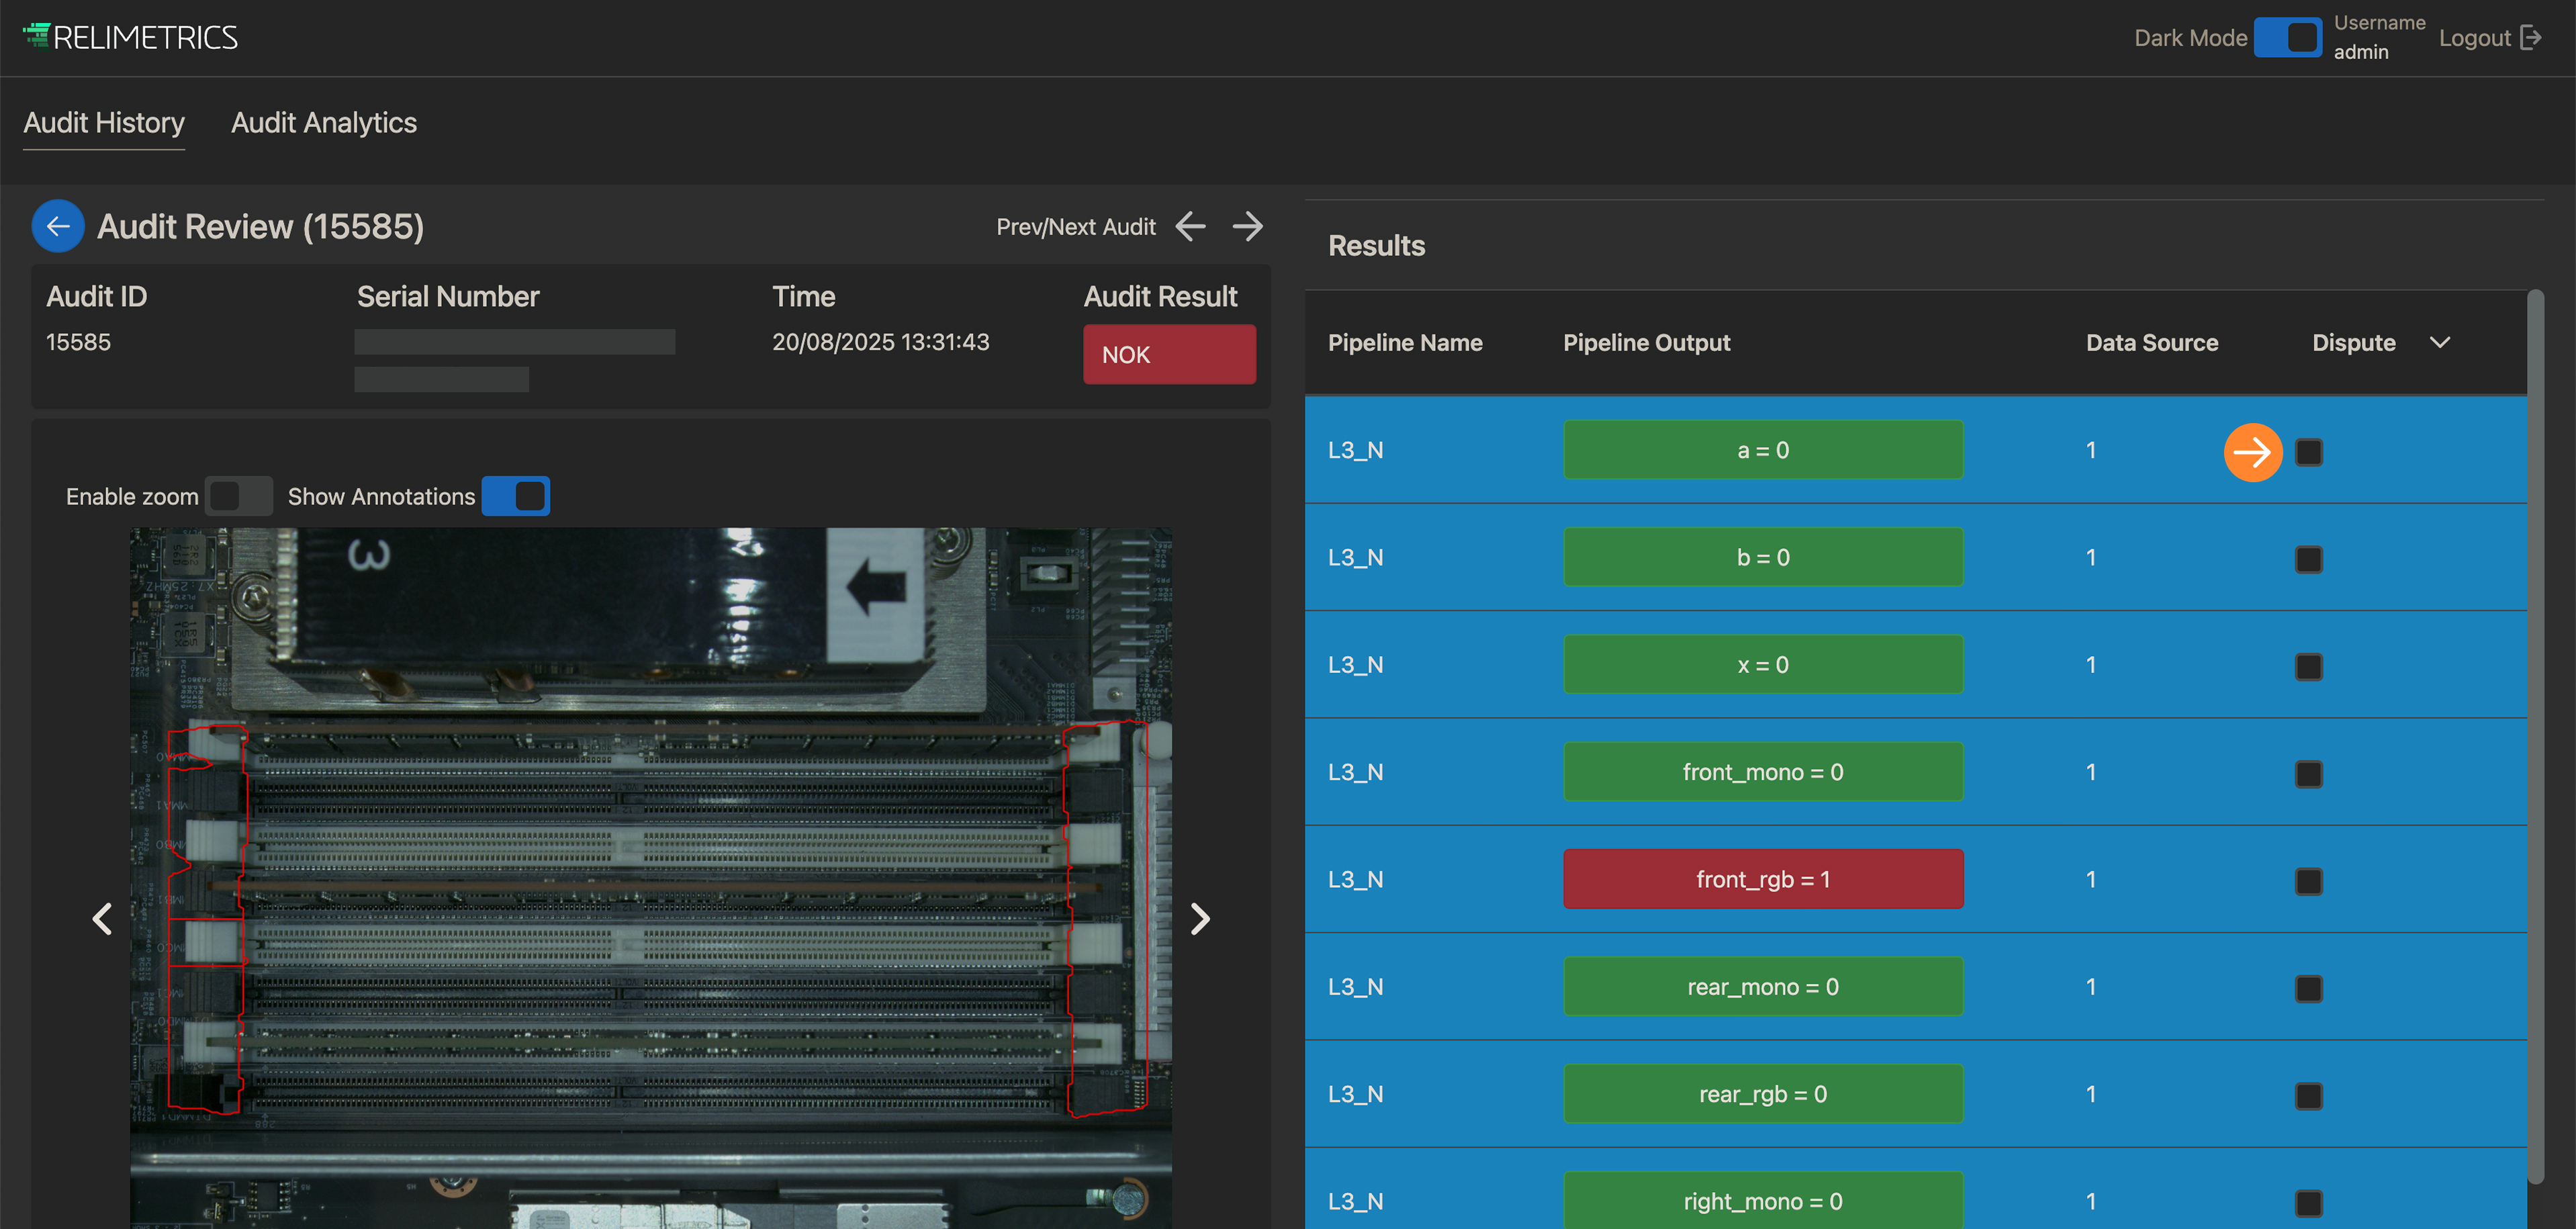The width and height of the screenshot is (2576, 1229).
Task: Toggle the Dark Mode switch
Action: coord(2287,38)
